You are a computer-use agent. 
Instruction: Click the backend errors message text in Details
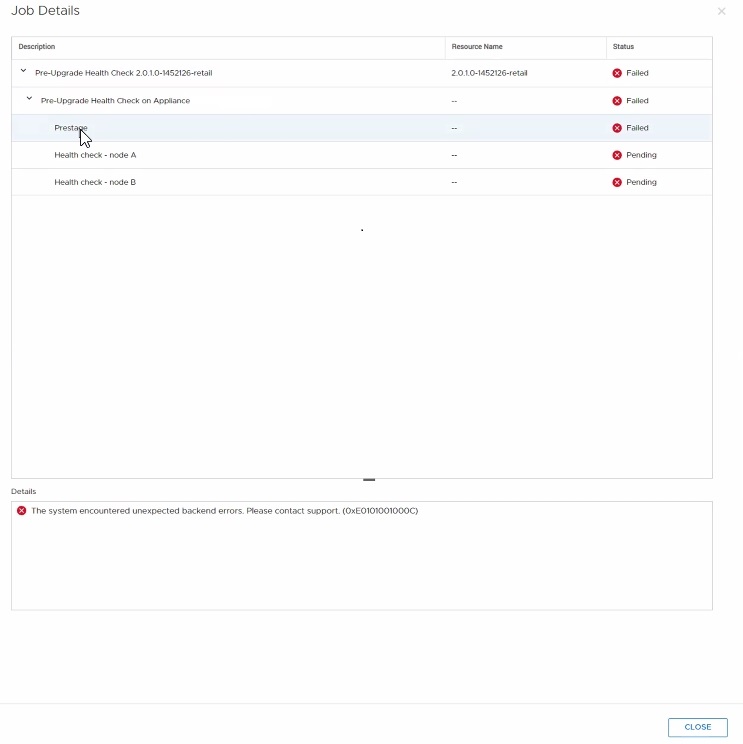coord(224,511)
